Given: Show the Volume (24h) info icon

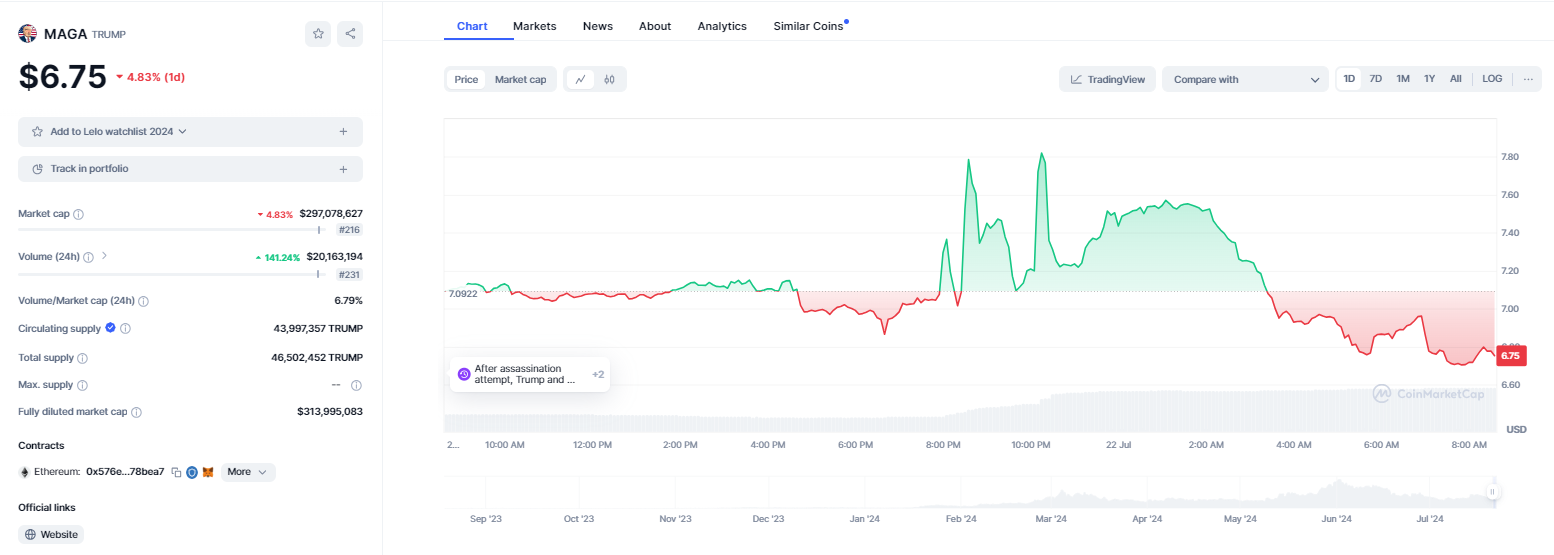Looking at the screenshot, I should point(88,257).
